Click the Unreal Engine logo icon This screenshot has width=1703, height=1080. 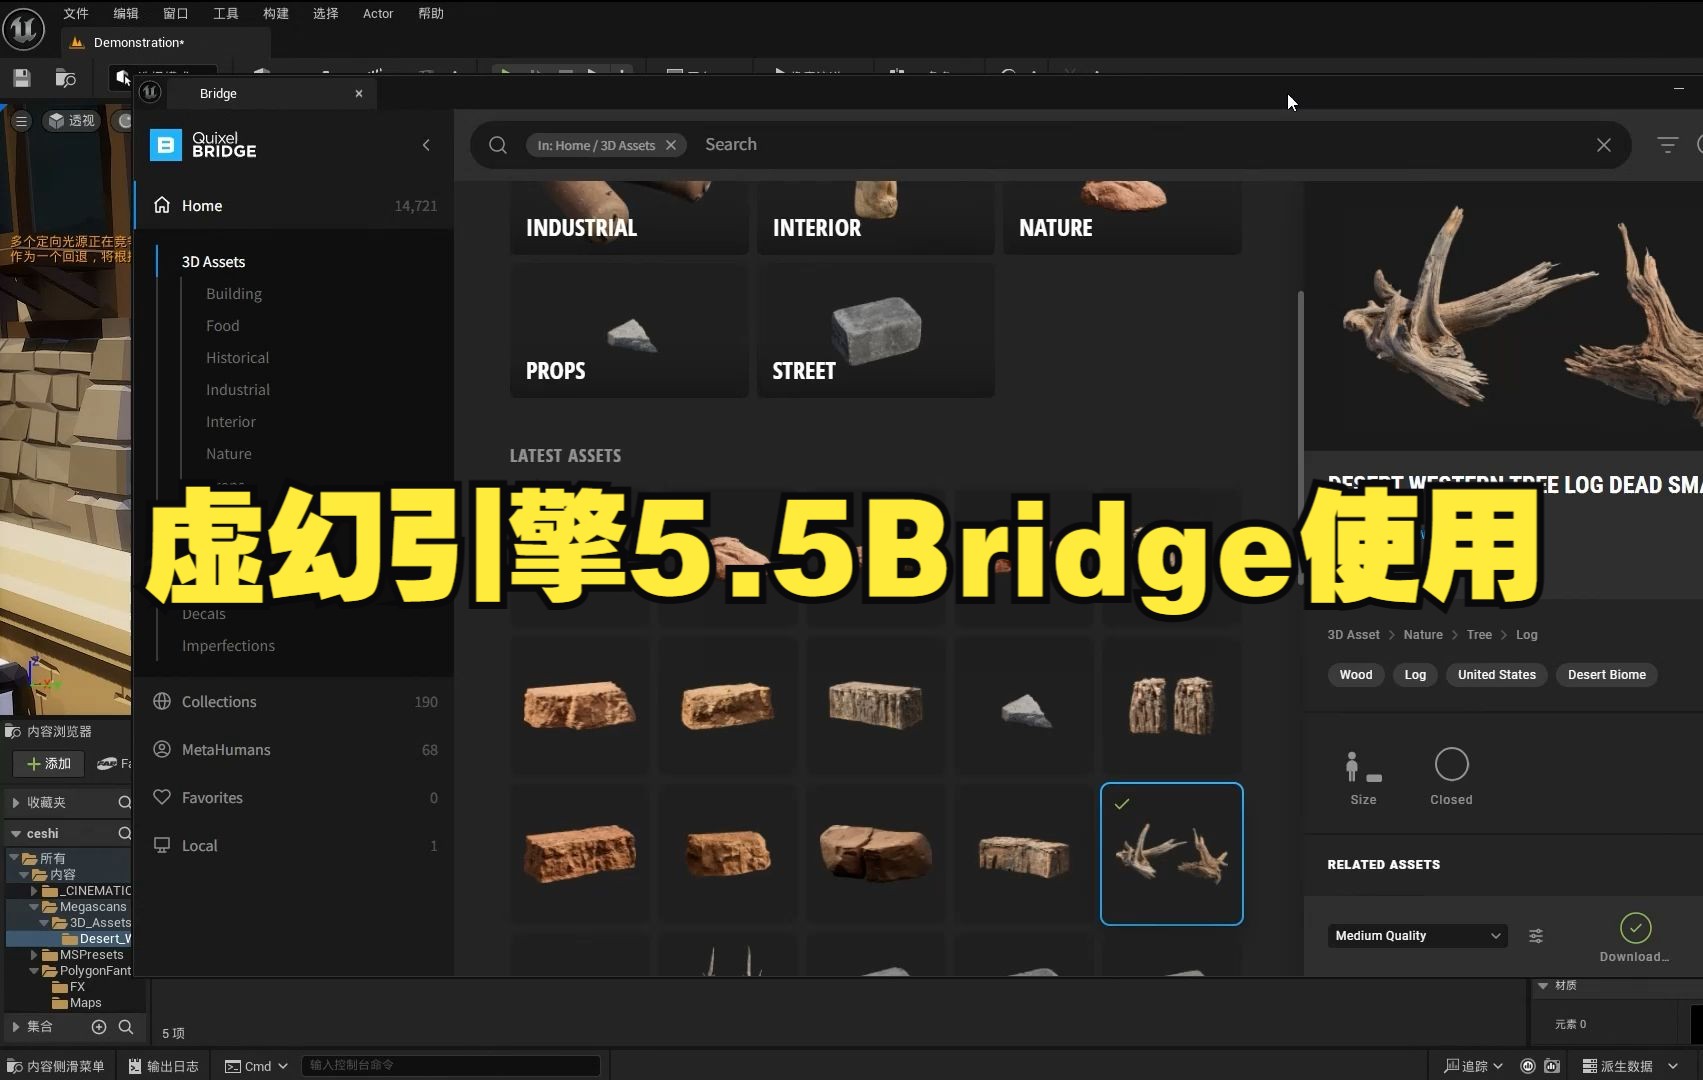23,28
